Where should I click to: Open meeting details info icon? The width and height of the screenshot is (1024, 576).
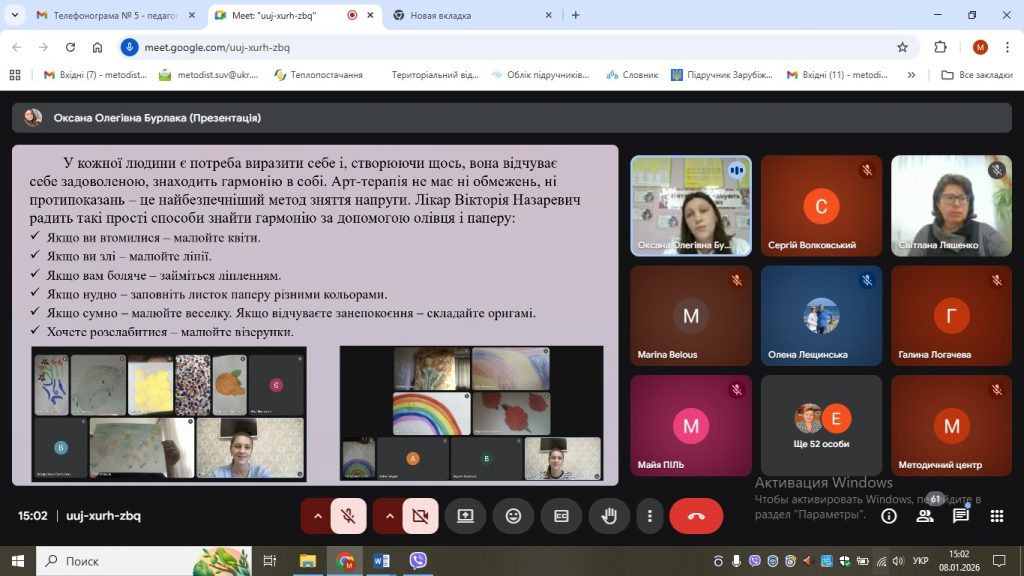[888, 516]
